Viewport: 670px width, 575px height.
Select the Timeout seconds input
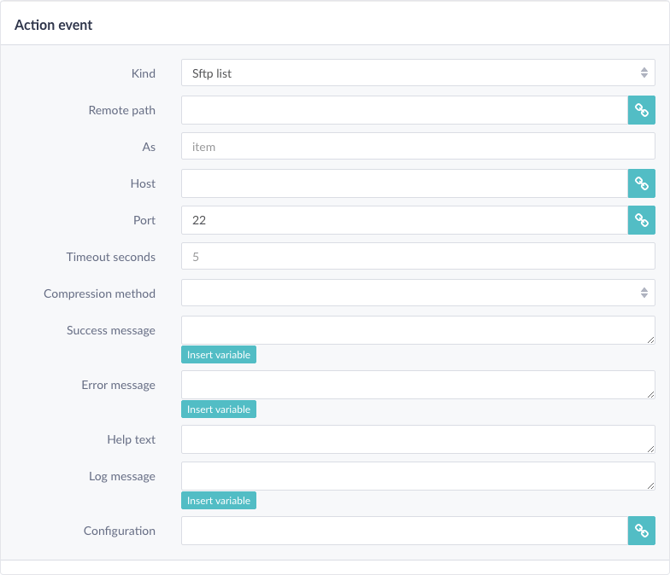418,256
